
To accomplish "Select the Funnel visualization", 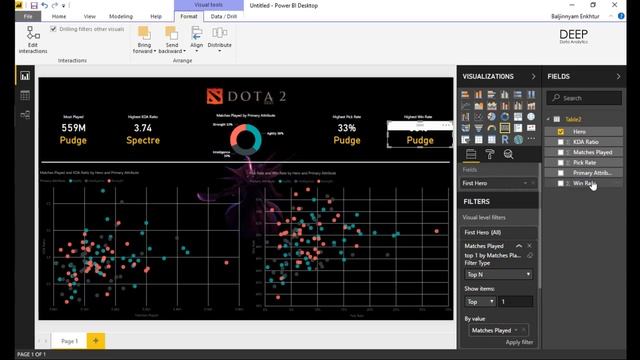I will (x=478, y=128).
